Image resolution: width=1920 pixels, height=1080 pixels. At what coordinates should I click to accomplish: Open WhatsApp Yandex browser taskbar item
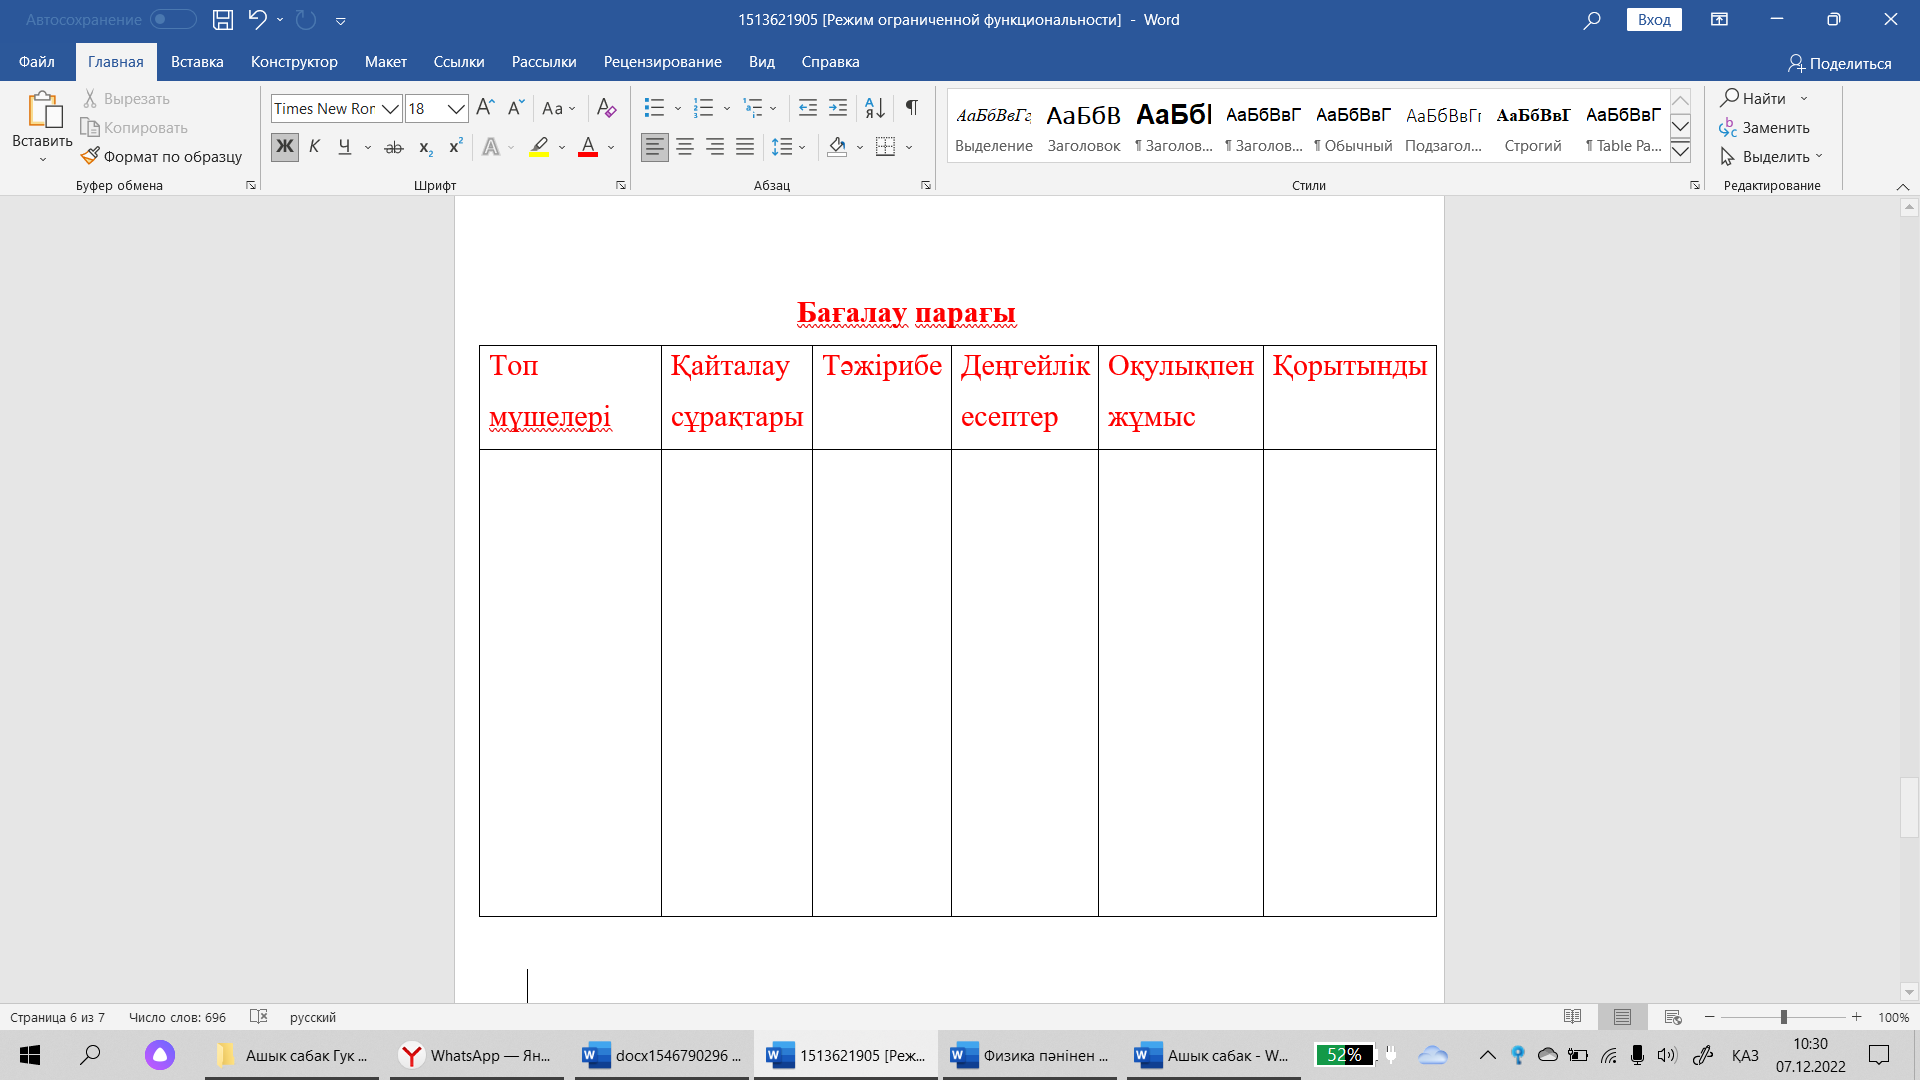pyautogui.click(x=476, y=1055)
